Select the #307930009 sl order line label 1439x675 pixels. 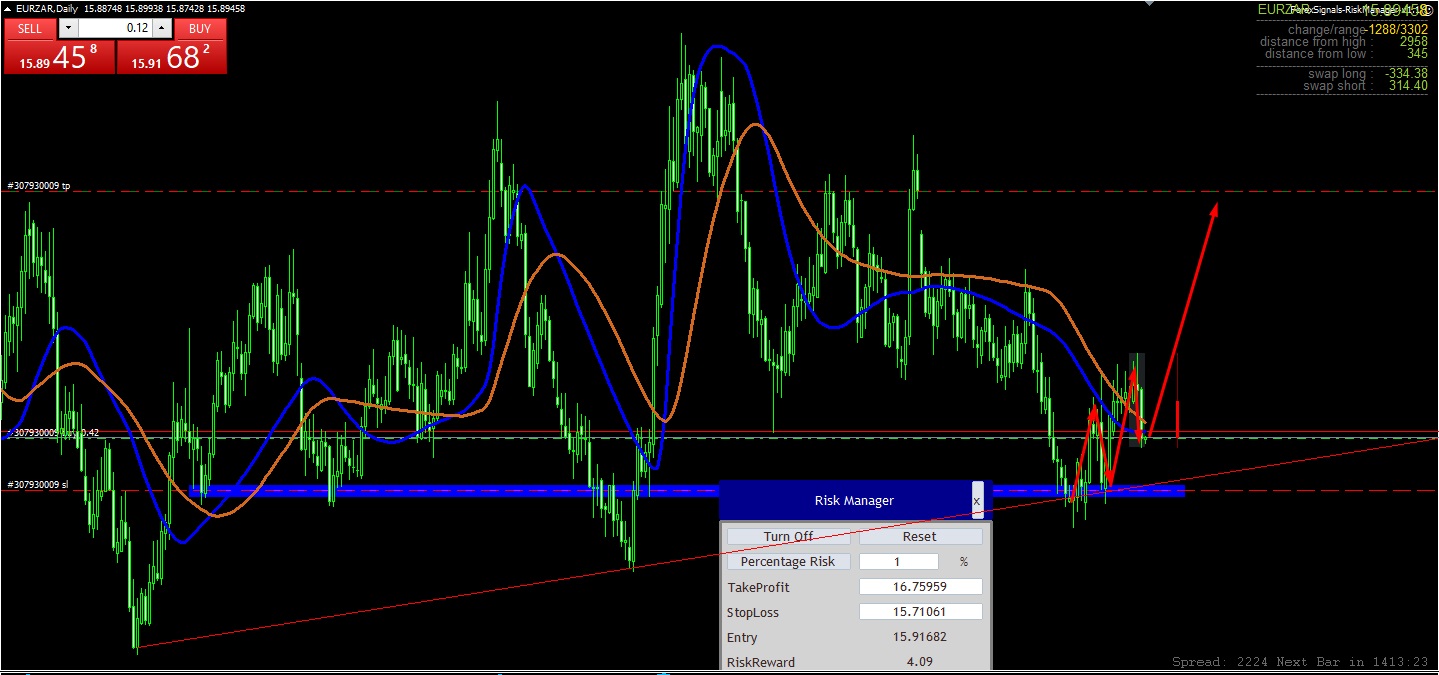pyautogui.click(x=37, y=485)
